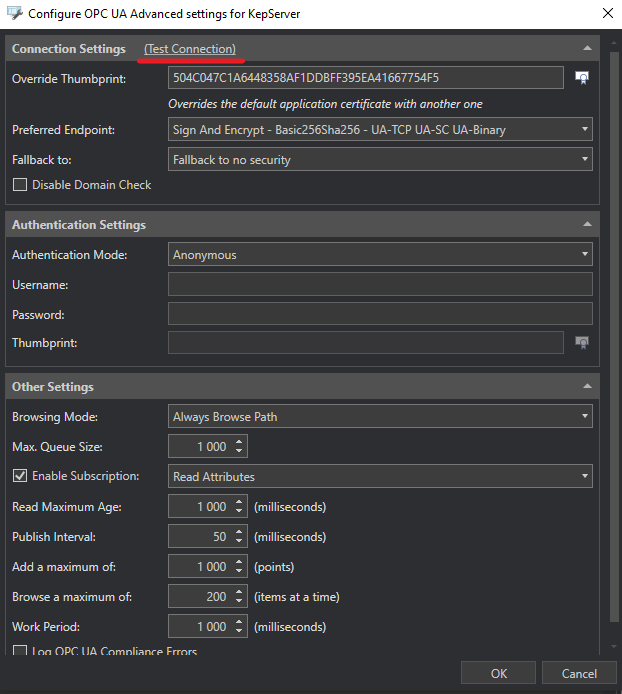Decrease Work Period value
Screen dimensions: 622x694
(239, 632)
